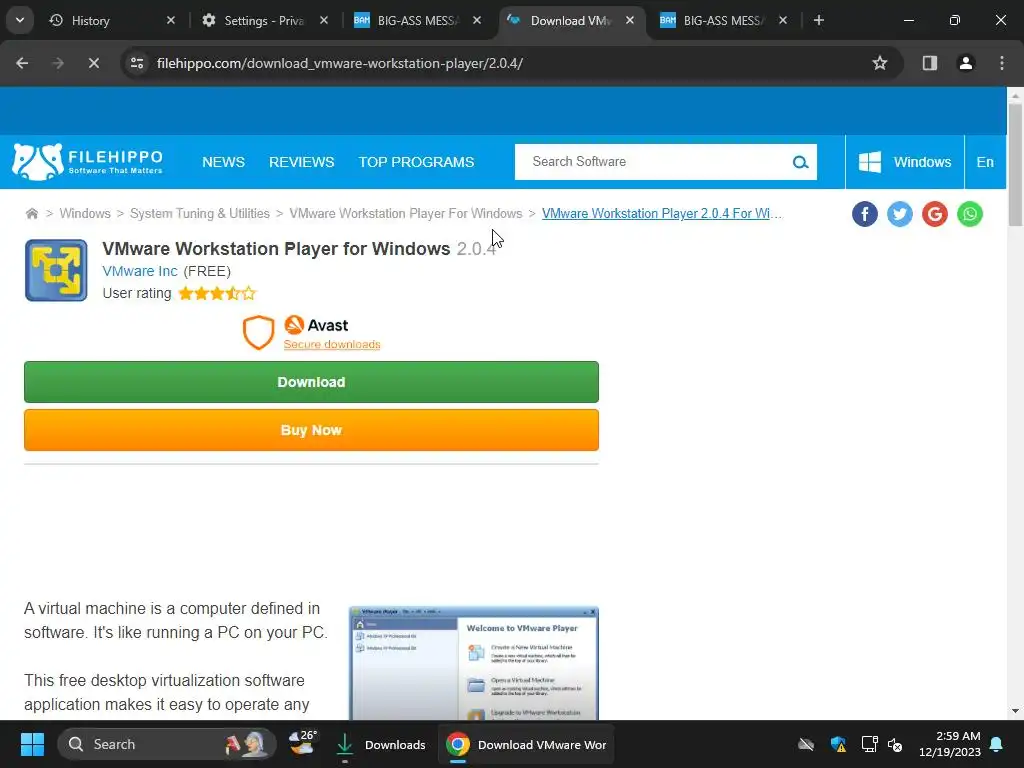Share page on Twitter
1024x768 pixels.
pos(900,214)
